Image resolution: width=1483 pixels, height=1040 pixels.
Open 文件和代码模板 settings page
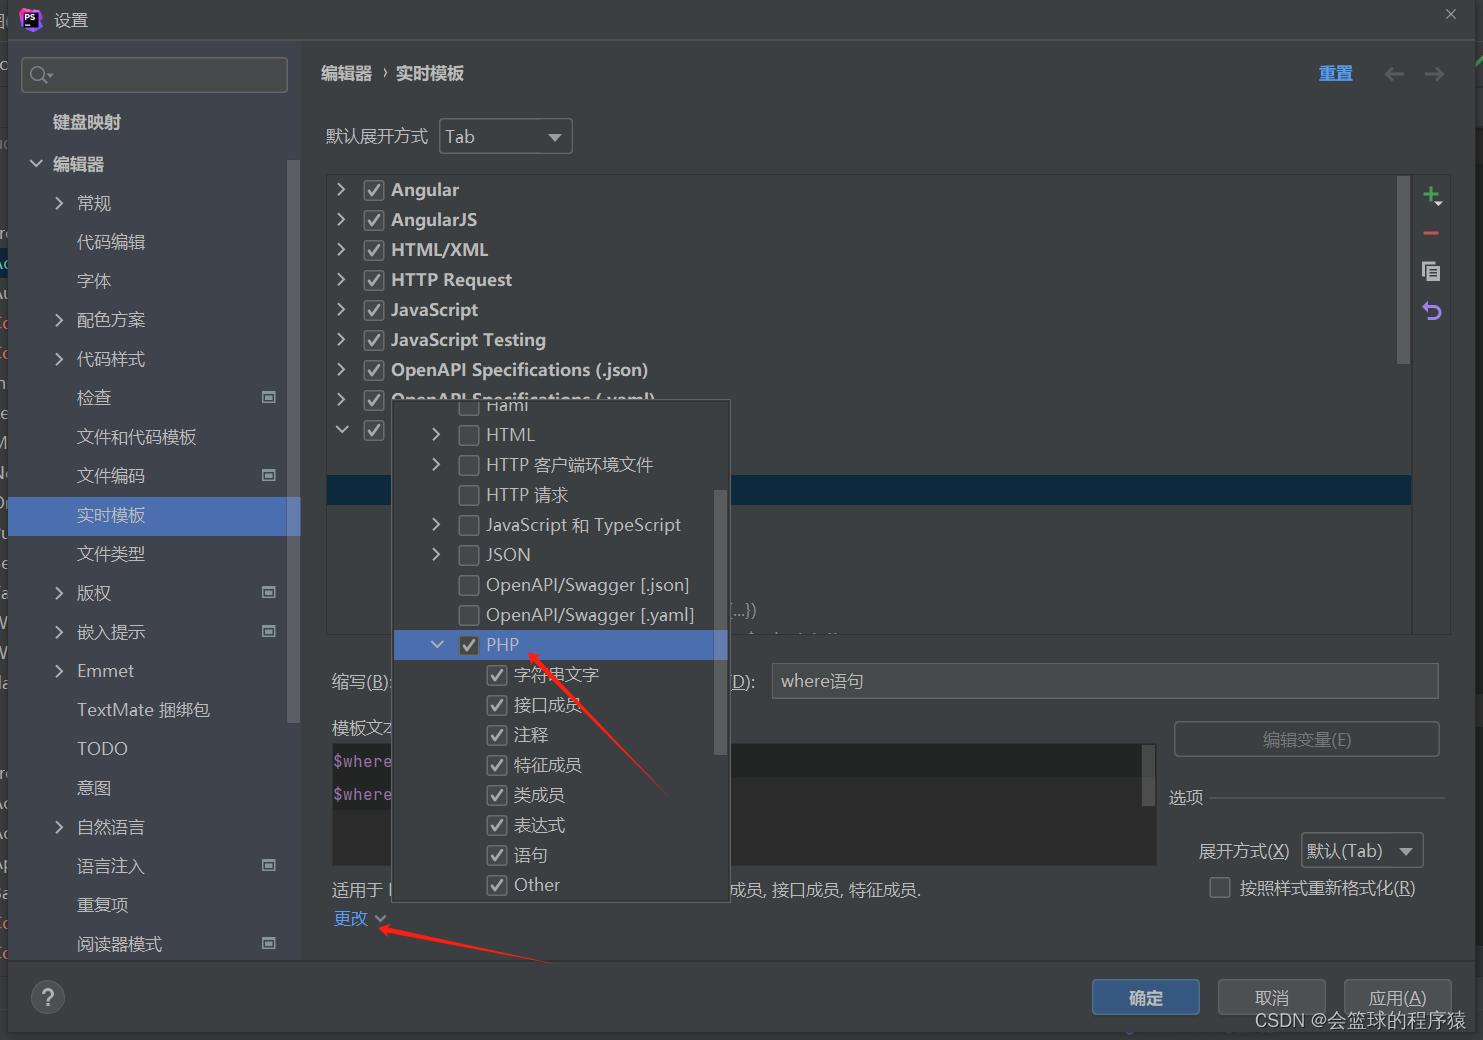(x=137, y=437)
